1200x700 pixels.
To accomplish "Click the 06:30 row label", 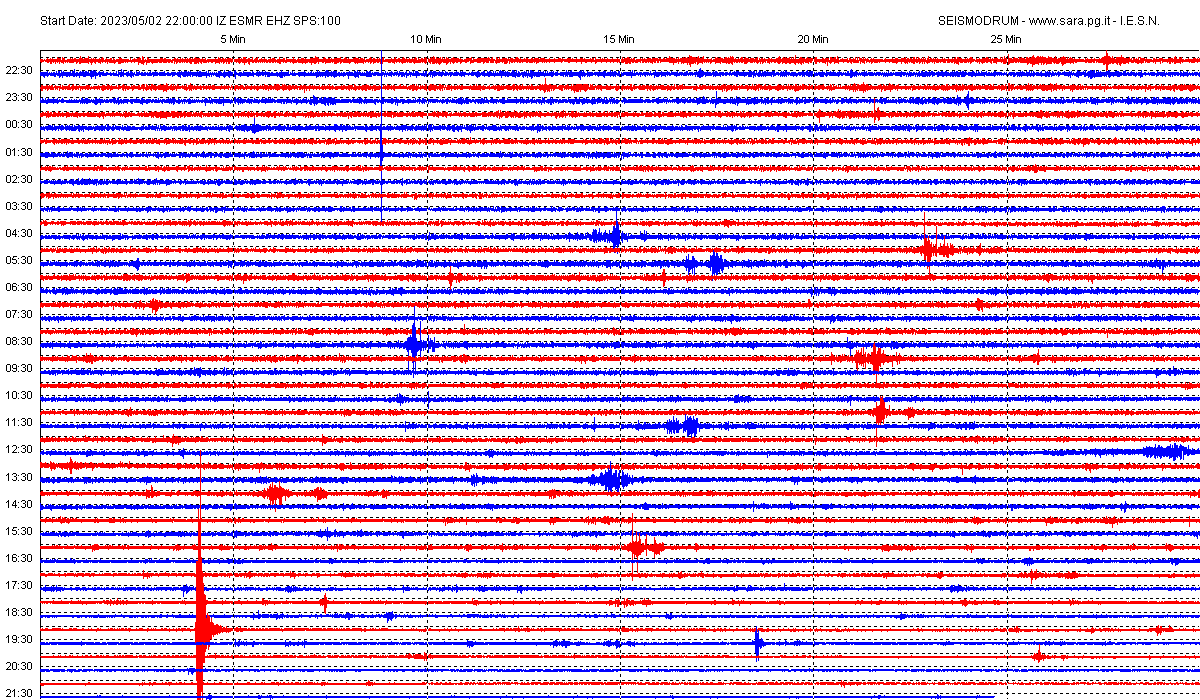I will click(x=20, y=287).
